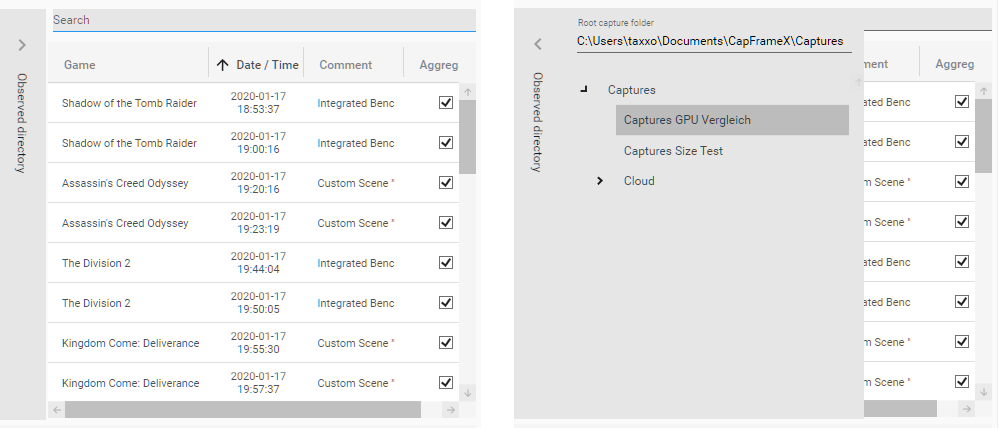Sort records by the Comment column header
Image resolution: width=1000 pixels, height=430 pixels.
click(x=345, y=65)
